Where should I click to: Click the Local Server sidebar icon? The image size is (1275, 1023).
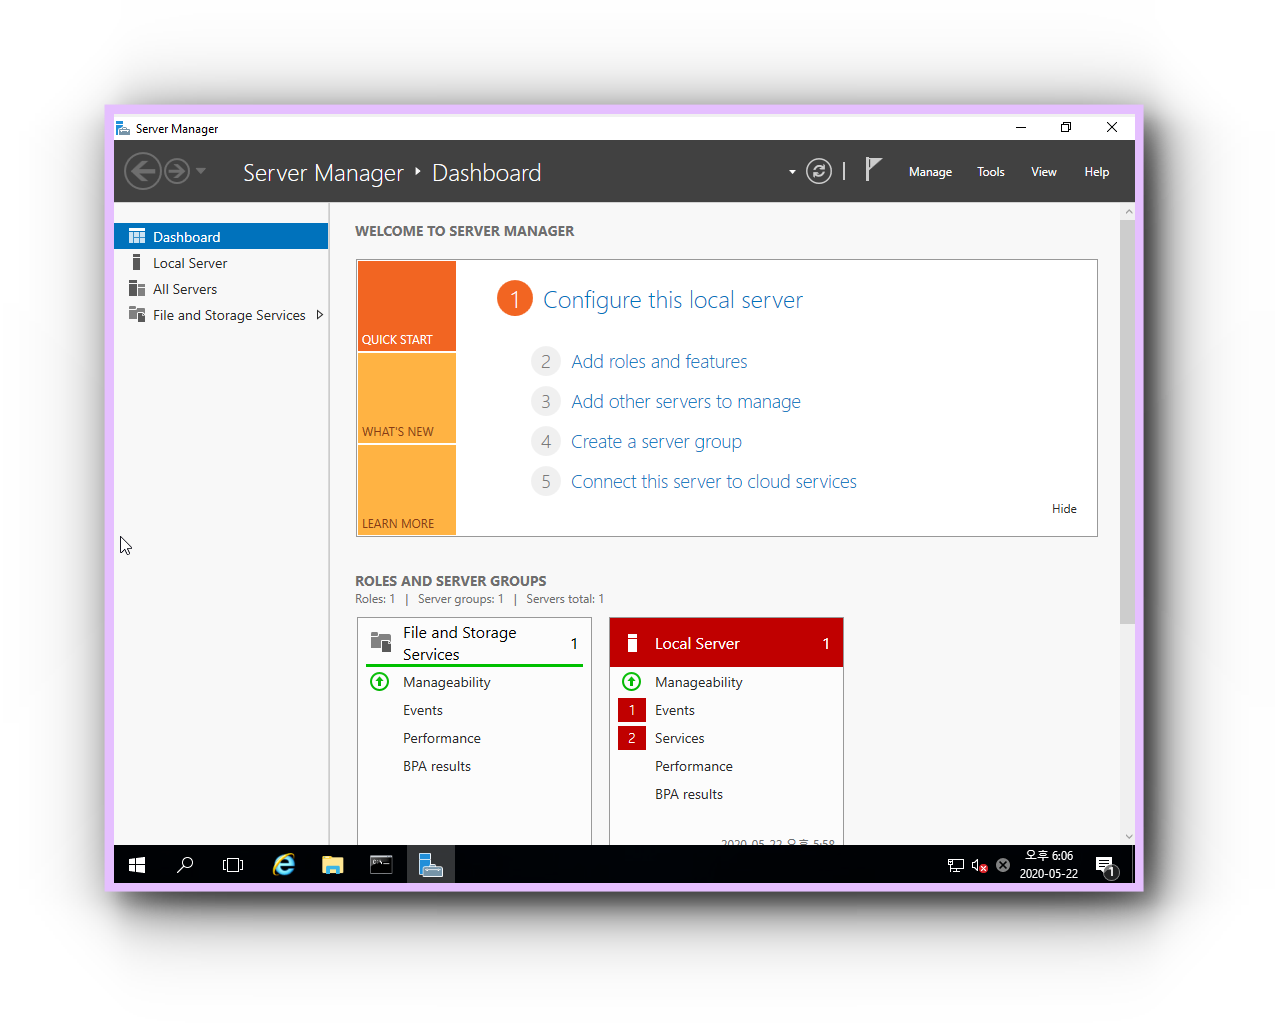pos(136,262)
